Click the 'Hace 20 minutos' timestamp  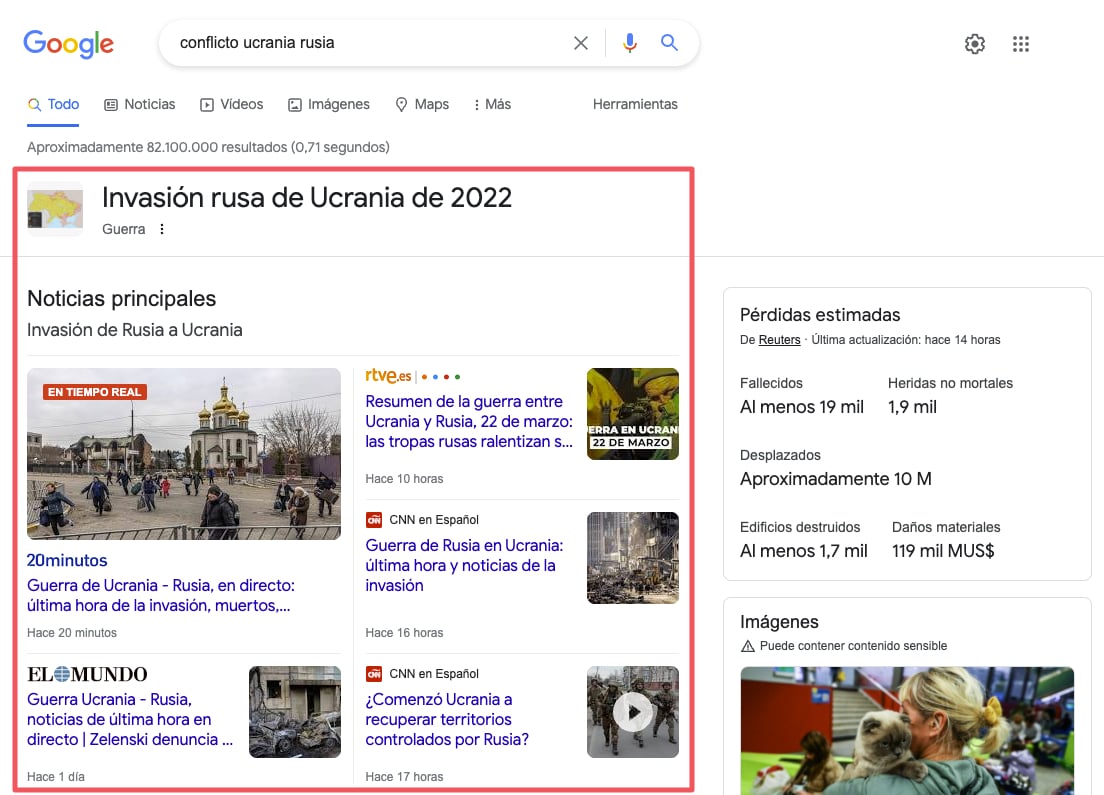tap(72, 632)
